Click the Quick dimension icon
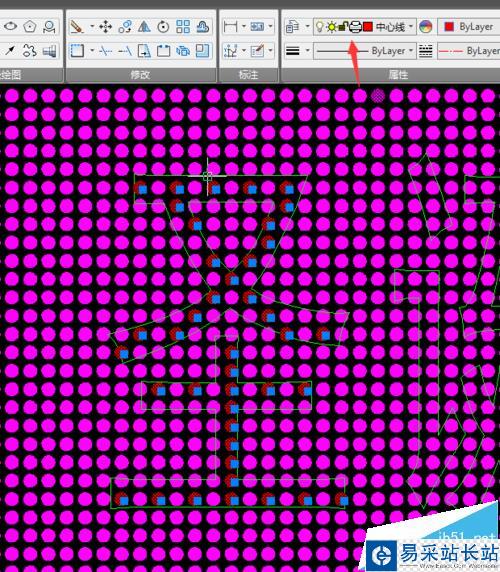Image resolution: width=500 pixels, height=572 pixels. [x=257, y=27]
